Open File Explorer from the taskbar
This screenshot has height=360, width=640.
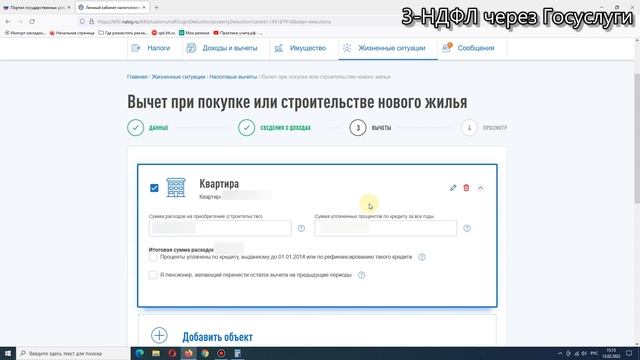pos(156,353)
